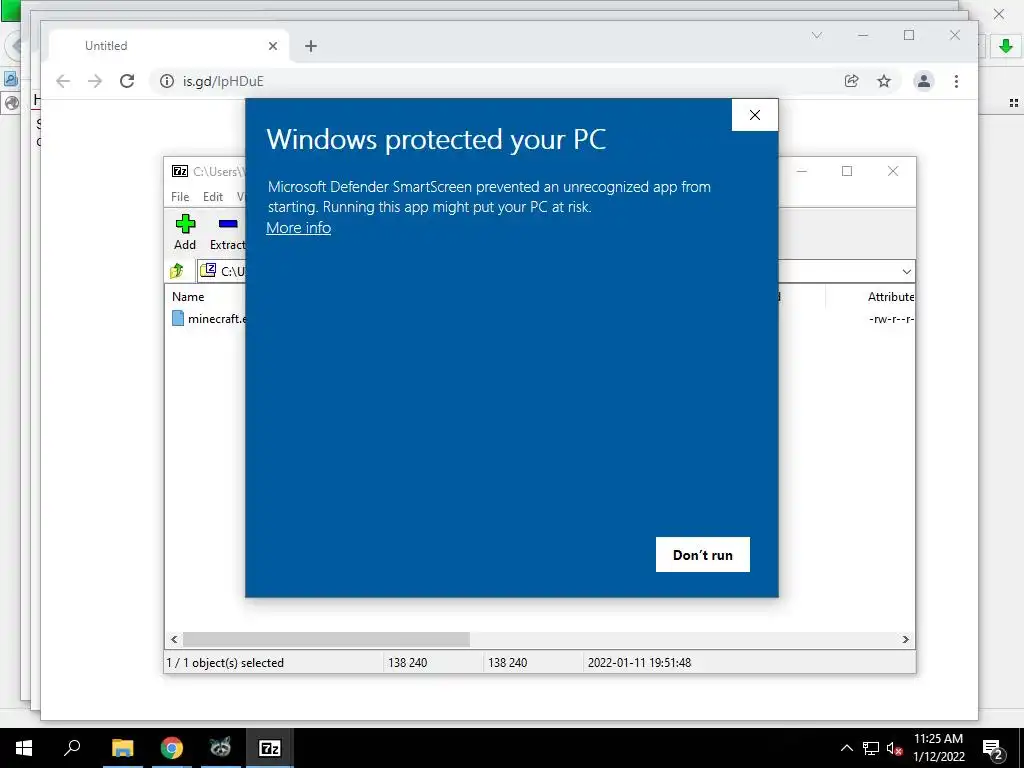Click the 7-Zip scrollbar right arrow
The height and width of the screenshot is (768, 1024).
pos(906,639)
